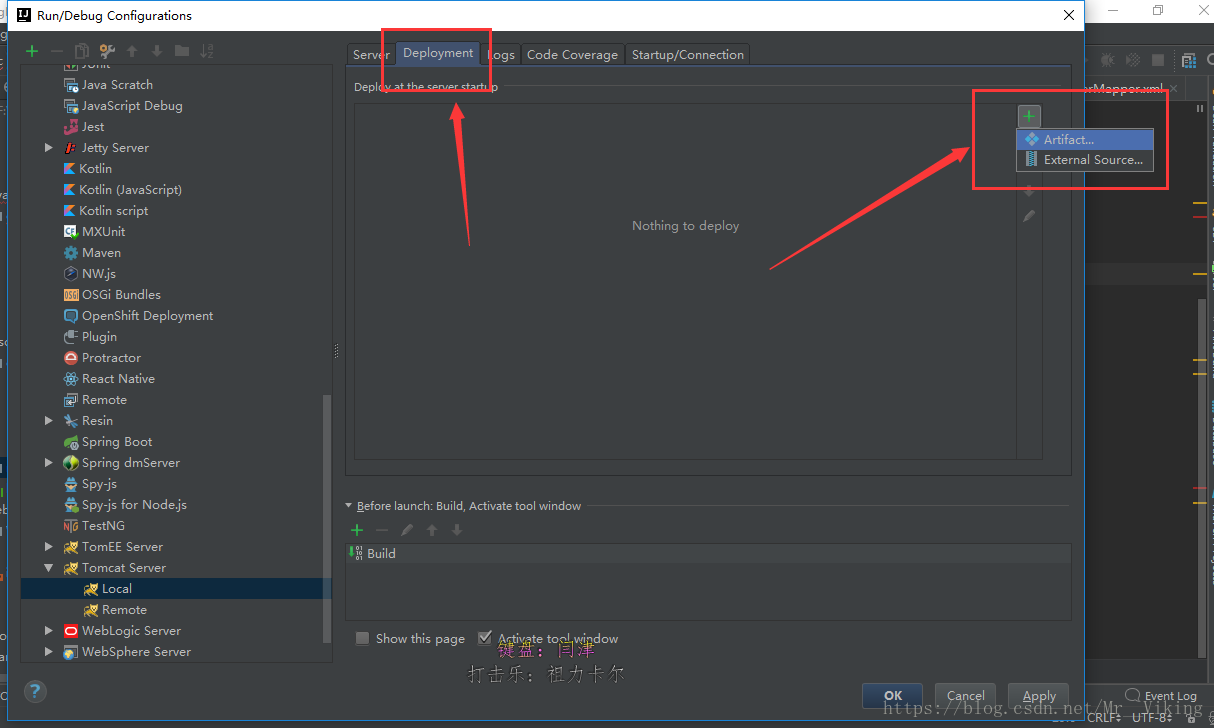Click the Spring Boot icon

coord(71,442)
